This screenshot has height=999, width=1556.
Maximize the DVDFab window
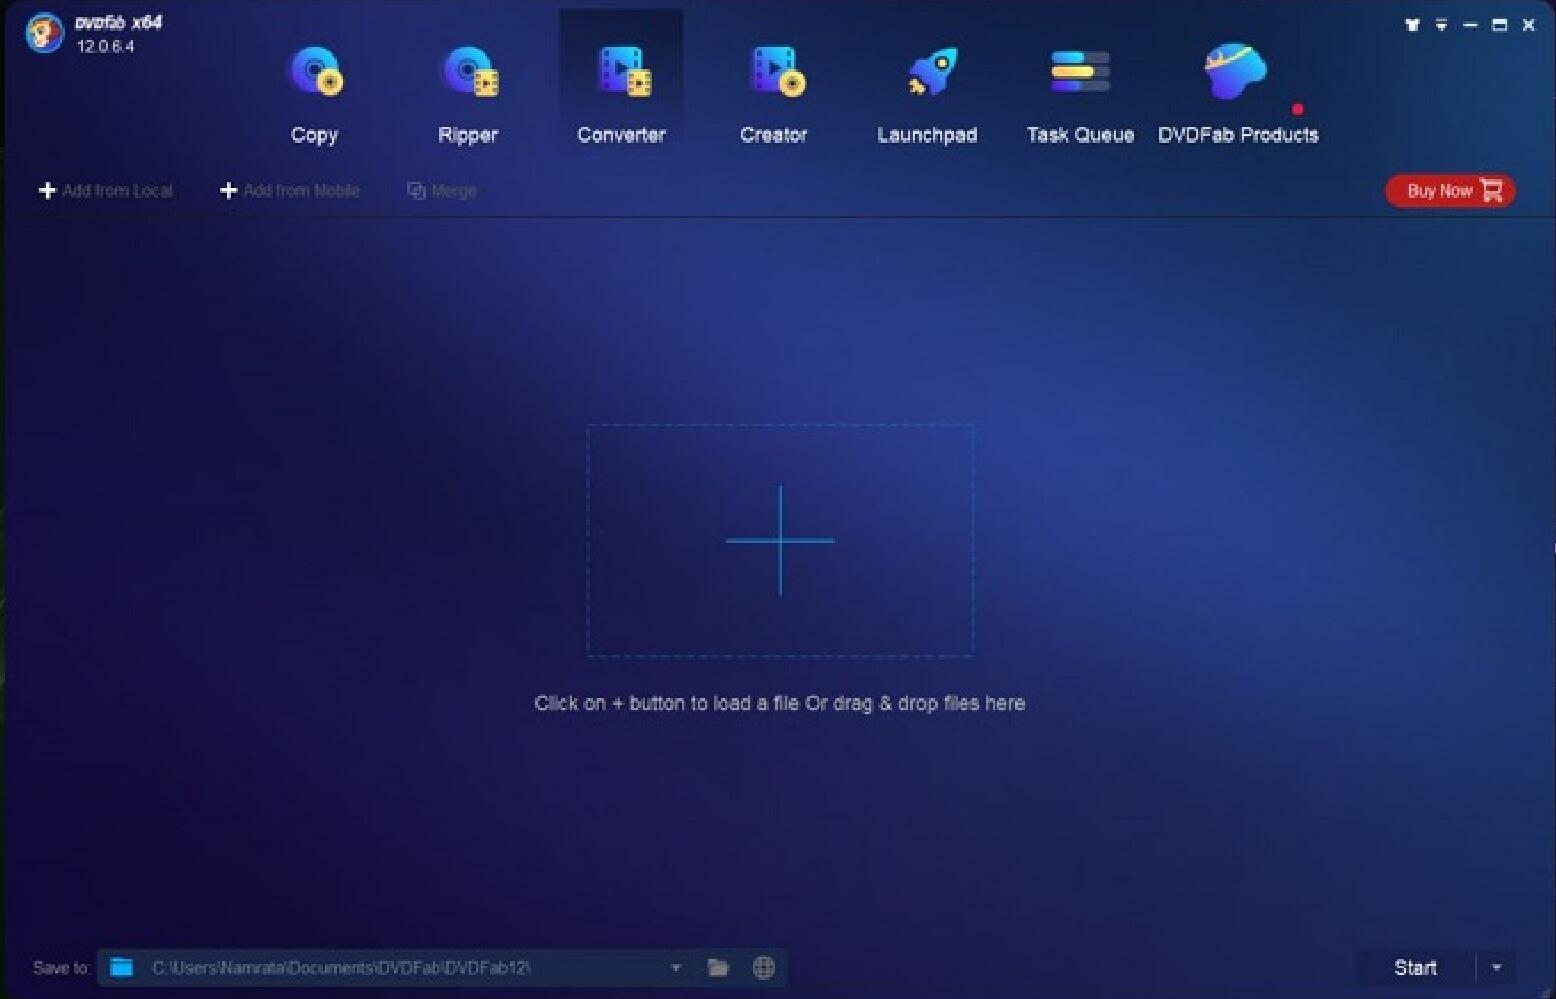(1499, 25)
